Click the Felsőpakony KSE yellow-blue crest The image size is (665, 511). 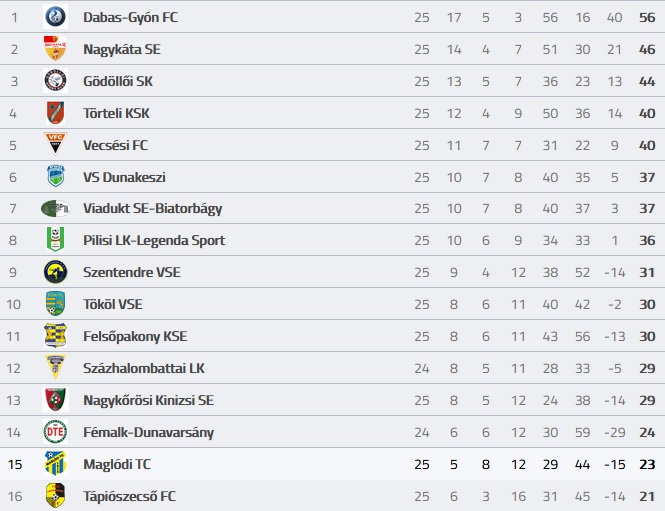pos(55,335)
